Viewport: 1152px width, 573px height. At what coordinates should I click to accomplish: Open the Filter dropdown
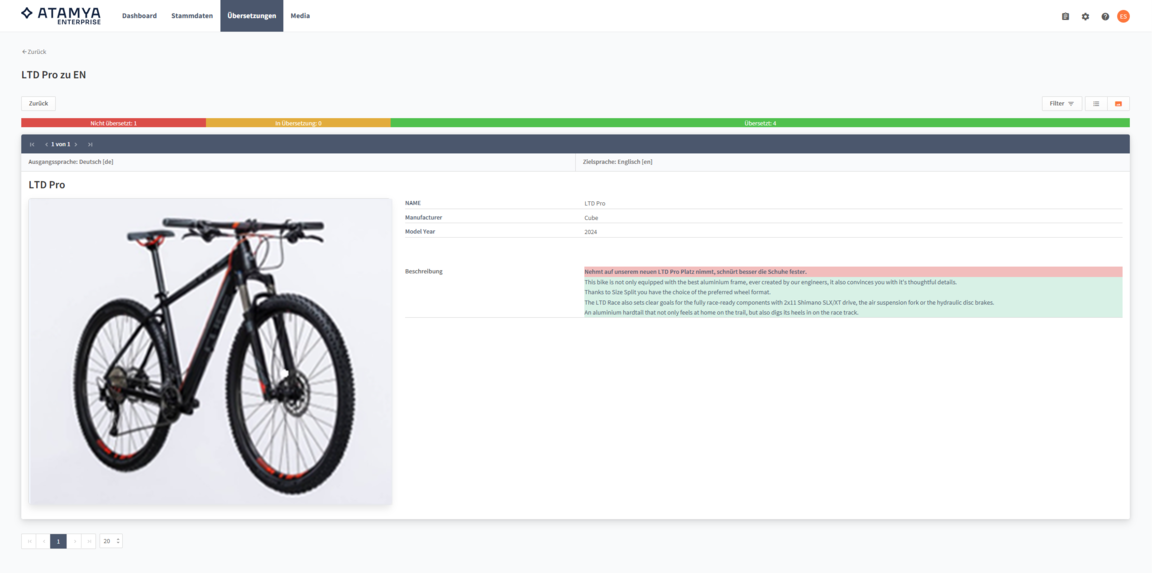(1062, 104)
